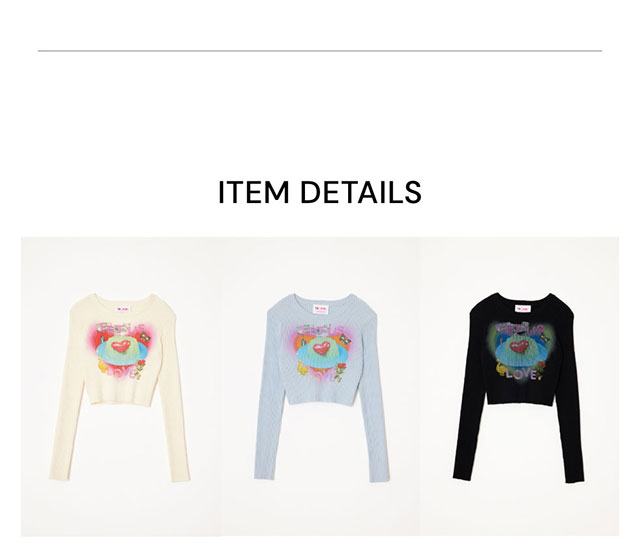The height and width of the screenshot is (553, 640).
Task: Open the cream sweater product image
Action: [x=120, y=387]
